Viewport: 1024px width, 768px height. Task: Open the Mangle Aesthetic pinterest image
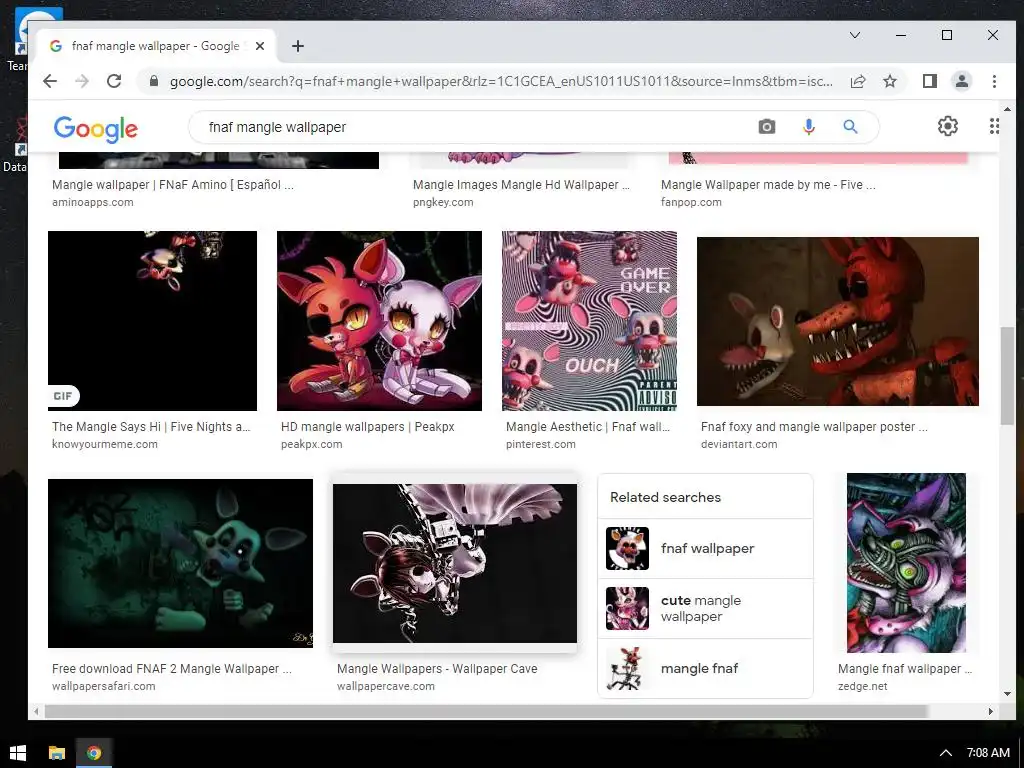589,321
